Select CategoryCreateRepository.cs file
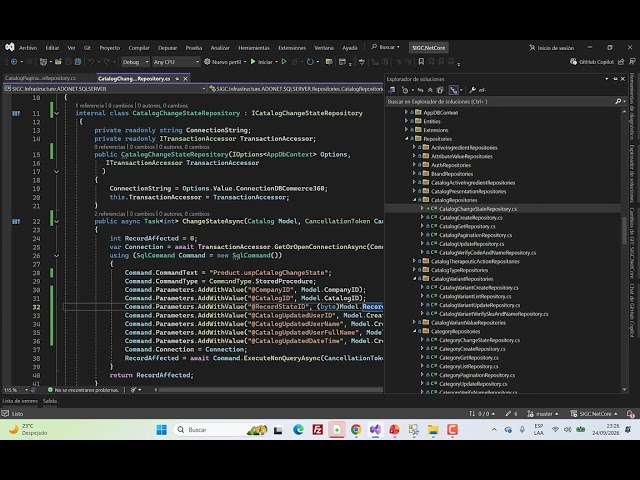Viewport: 640px width, 480px height. pyautogui.click(x=472, y=349)
